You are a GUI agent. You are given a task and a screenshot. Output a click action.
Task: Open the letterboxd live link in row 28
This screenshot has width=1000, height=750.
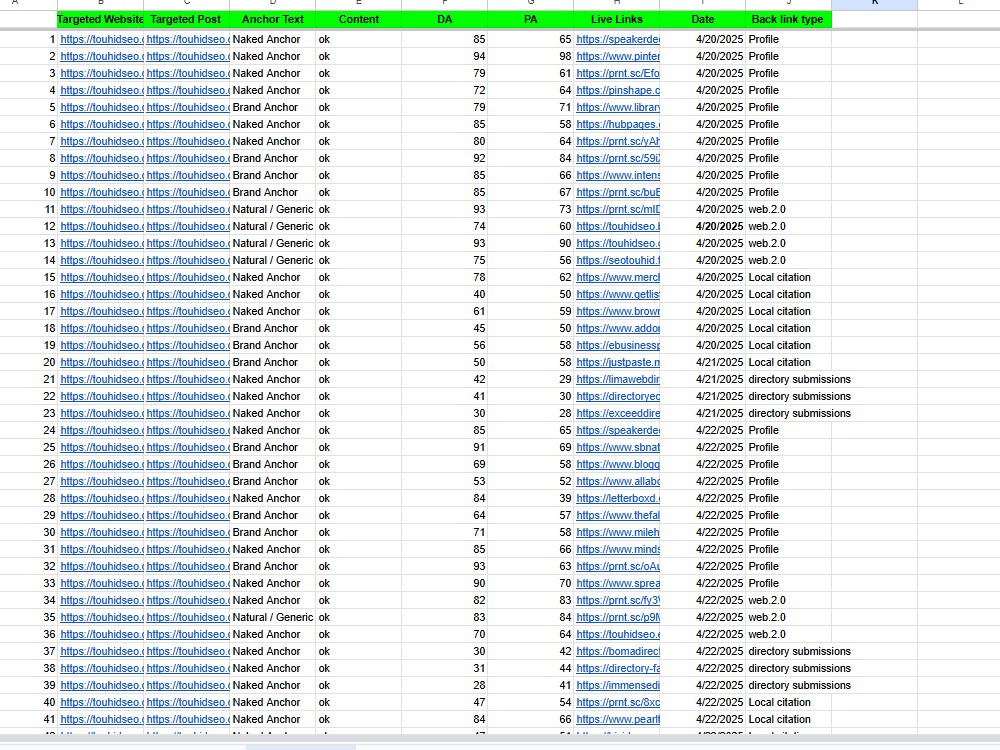click(618, 498)
